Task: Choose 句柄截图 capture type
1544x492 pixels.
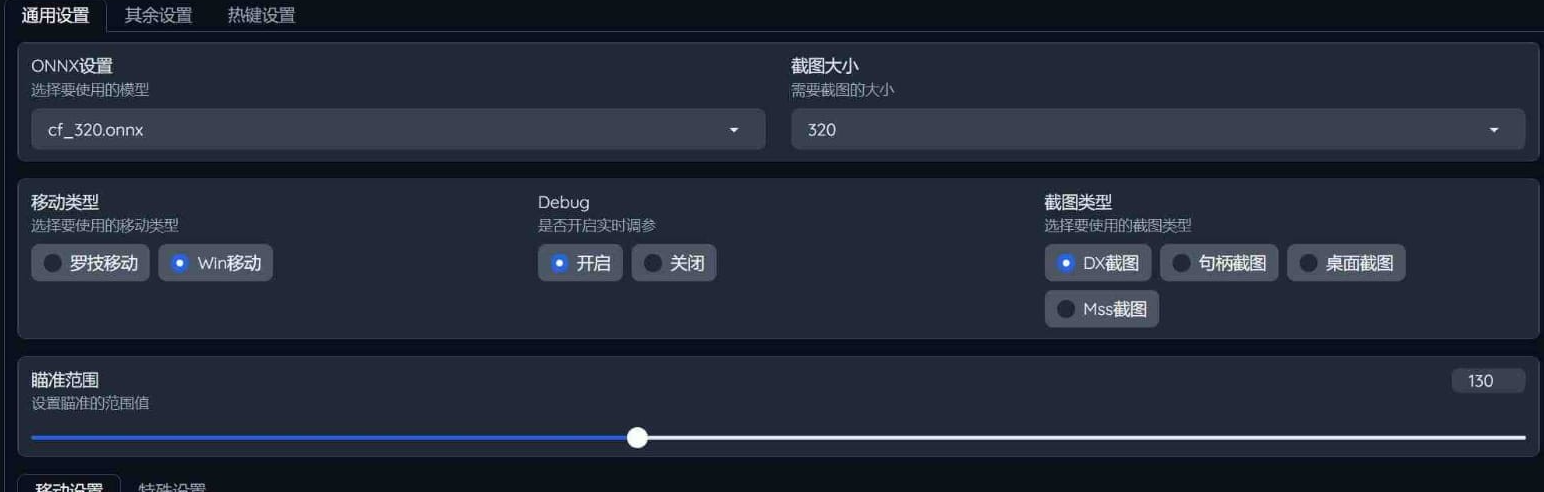Action: [1219, 263]
